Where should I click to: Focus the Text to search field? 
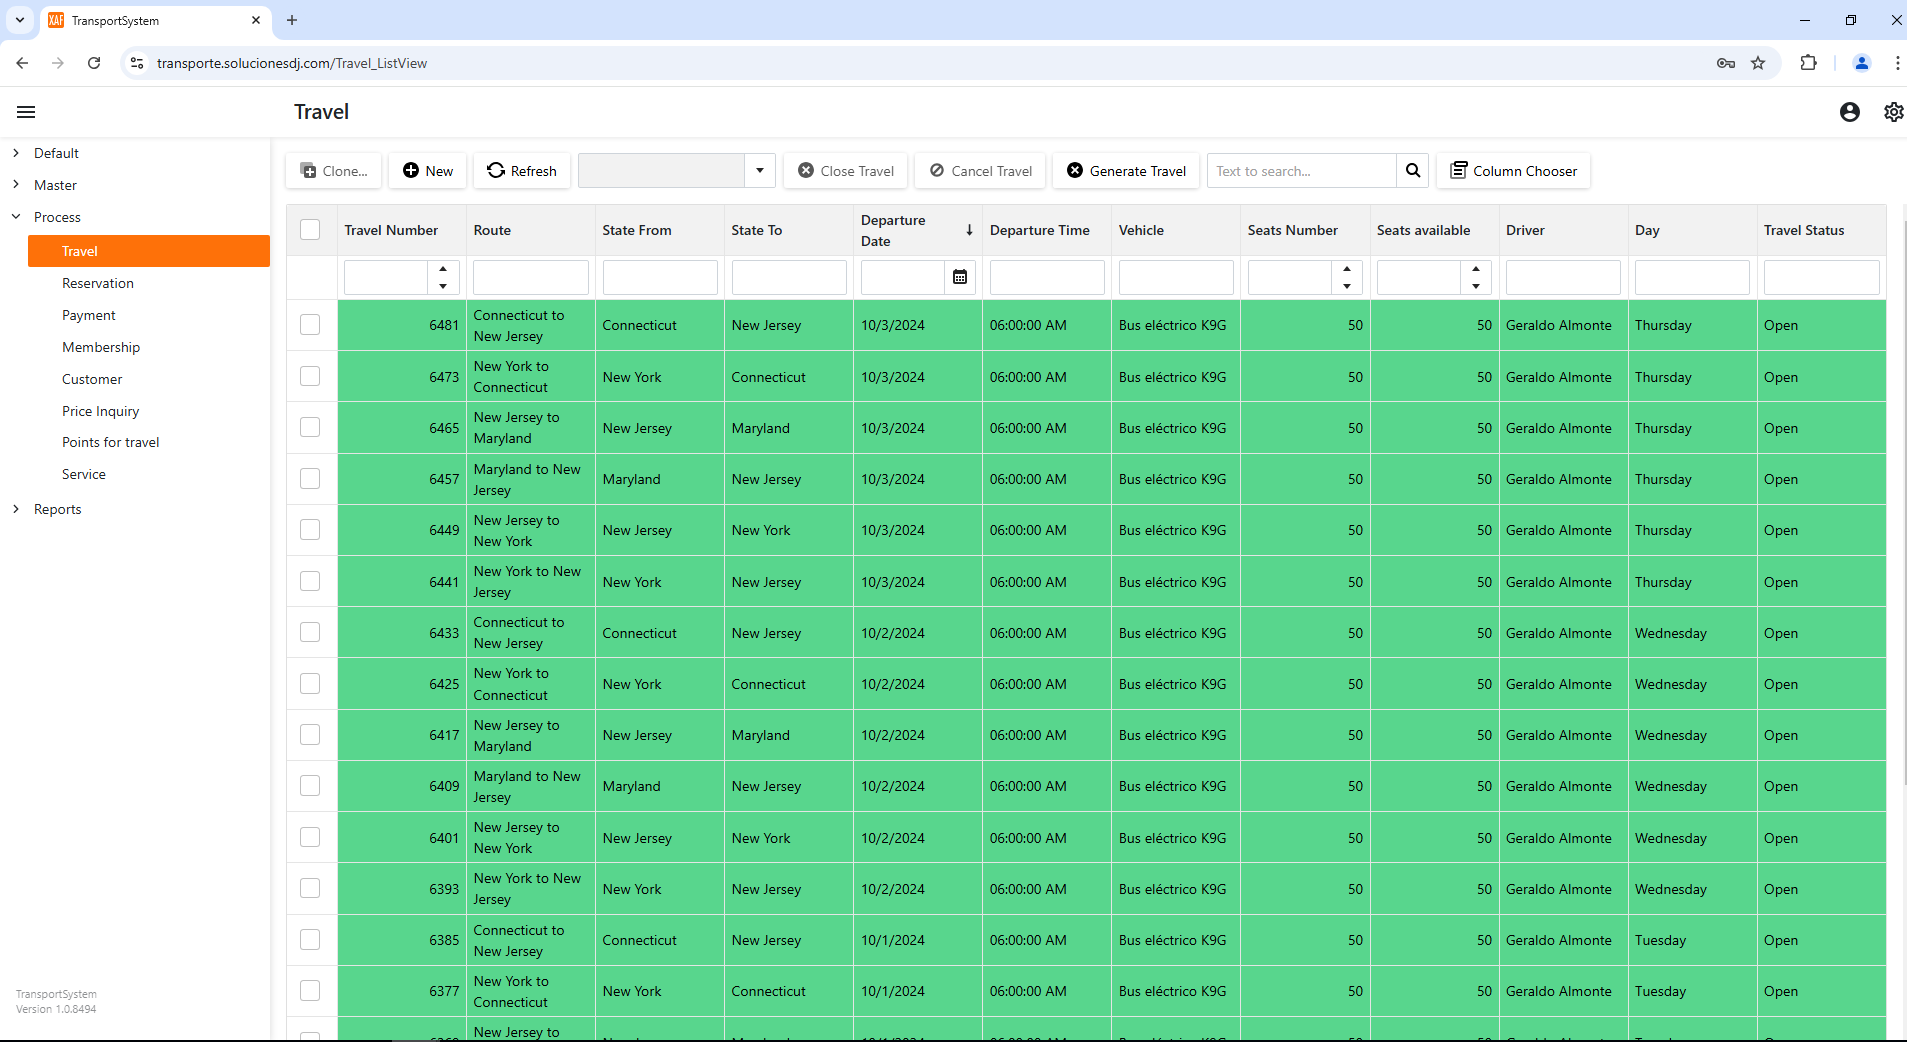pos(1302,171)
